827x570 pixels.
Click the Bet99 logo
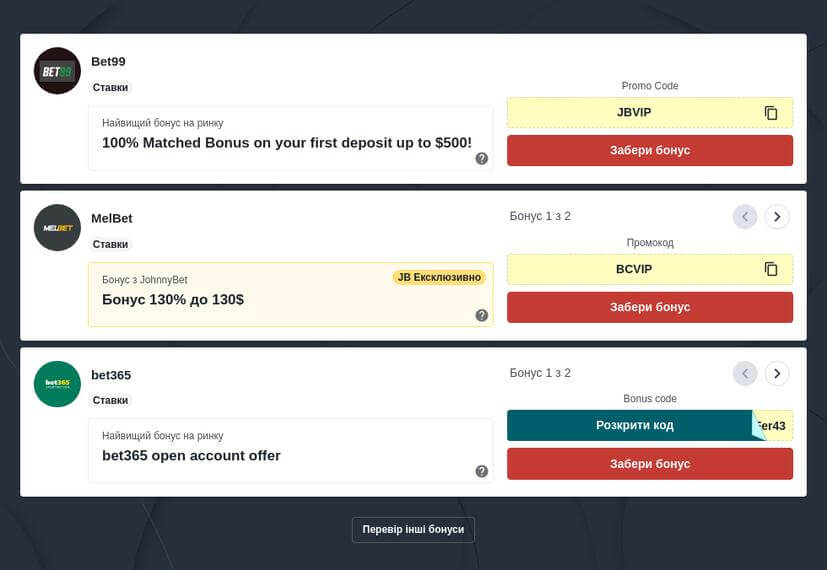(x=57, y=71)
